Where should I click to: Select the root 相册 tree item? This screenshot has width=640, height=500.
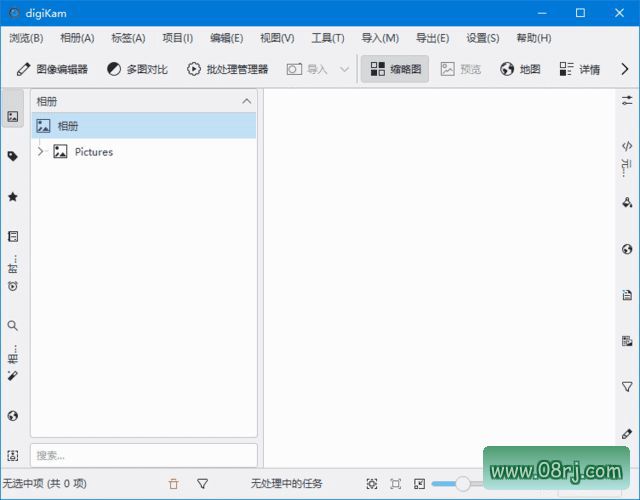pyautogui.click(x=144, y=126)
